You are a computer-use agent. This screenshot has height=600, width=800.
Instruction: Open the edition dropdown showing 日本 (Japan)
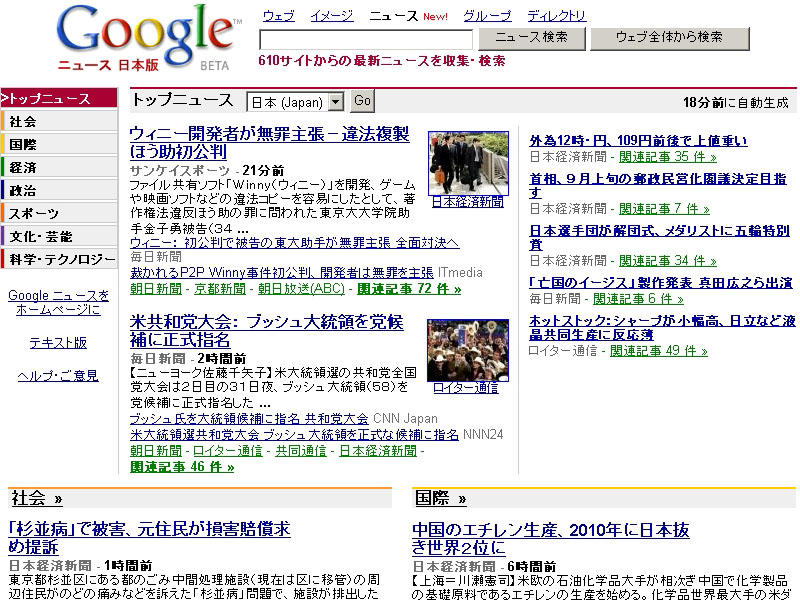(x=295, y=102)
